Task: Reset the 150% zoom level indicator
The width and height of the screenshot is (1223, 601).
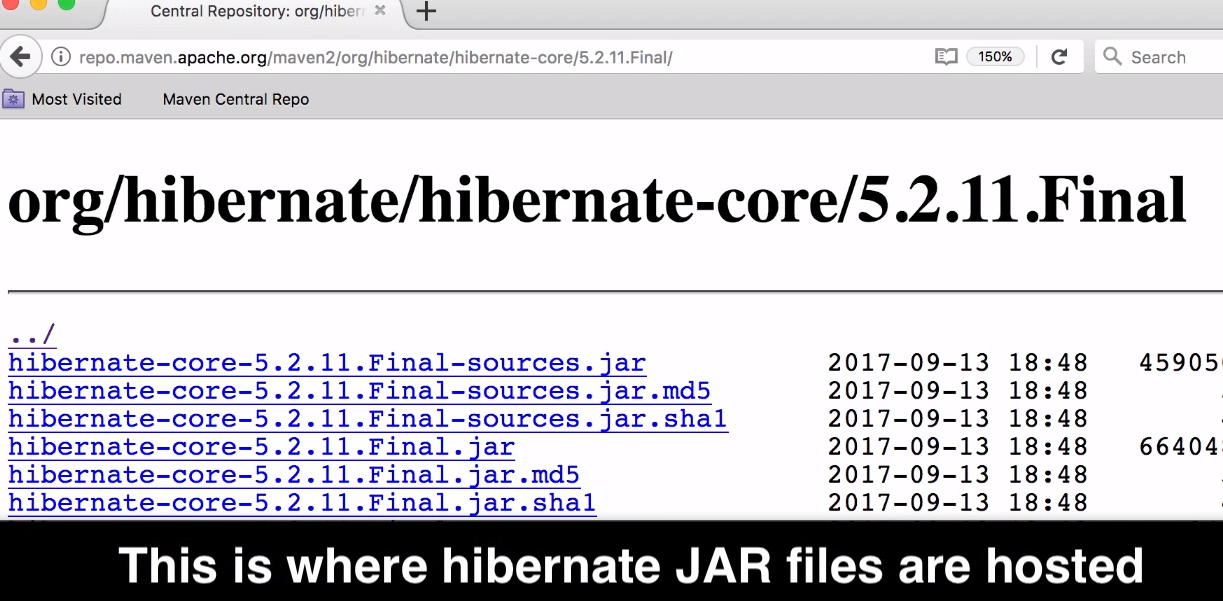Action: click(995, 57)
